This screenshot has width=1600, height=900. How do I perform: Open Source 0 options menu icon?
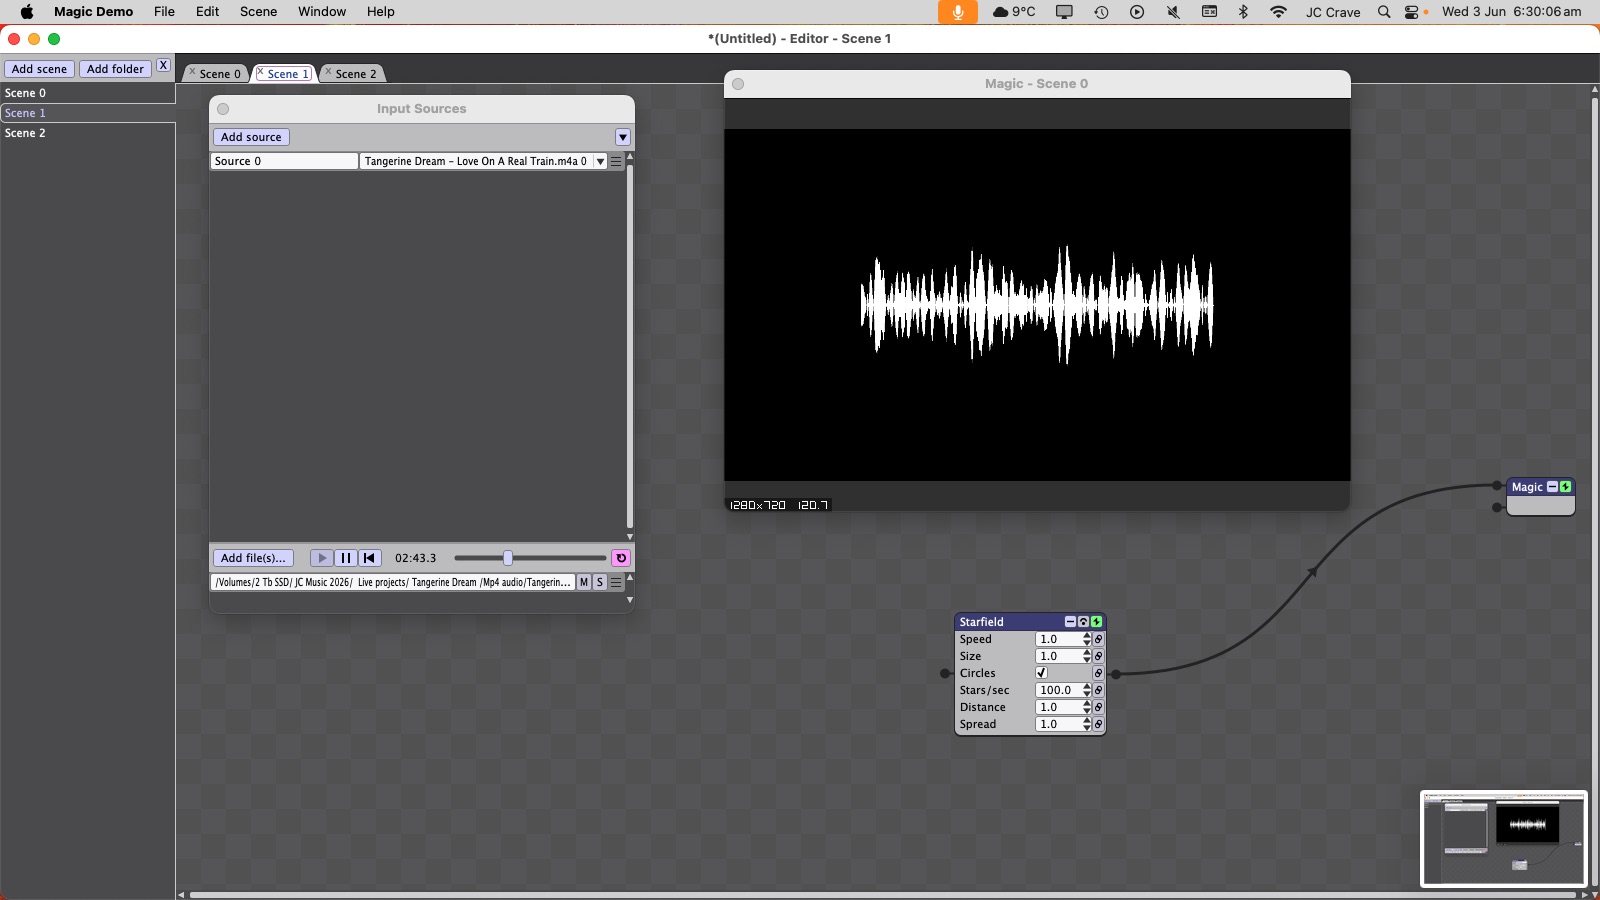pos(616,161)
